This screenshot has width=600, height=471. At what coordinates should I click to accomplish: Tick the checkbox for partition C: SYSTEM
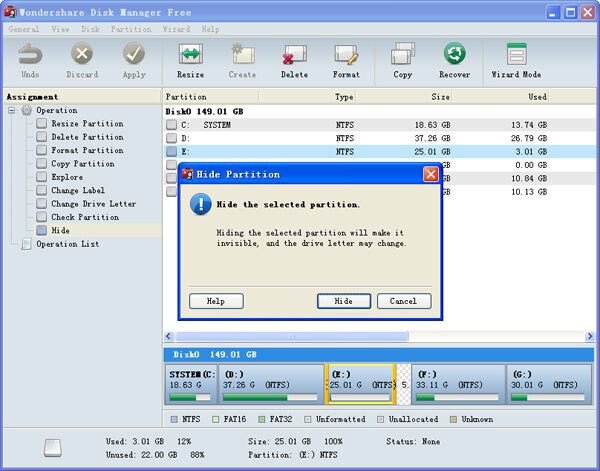tap(171, 125)
